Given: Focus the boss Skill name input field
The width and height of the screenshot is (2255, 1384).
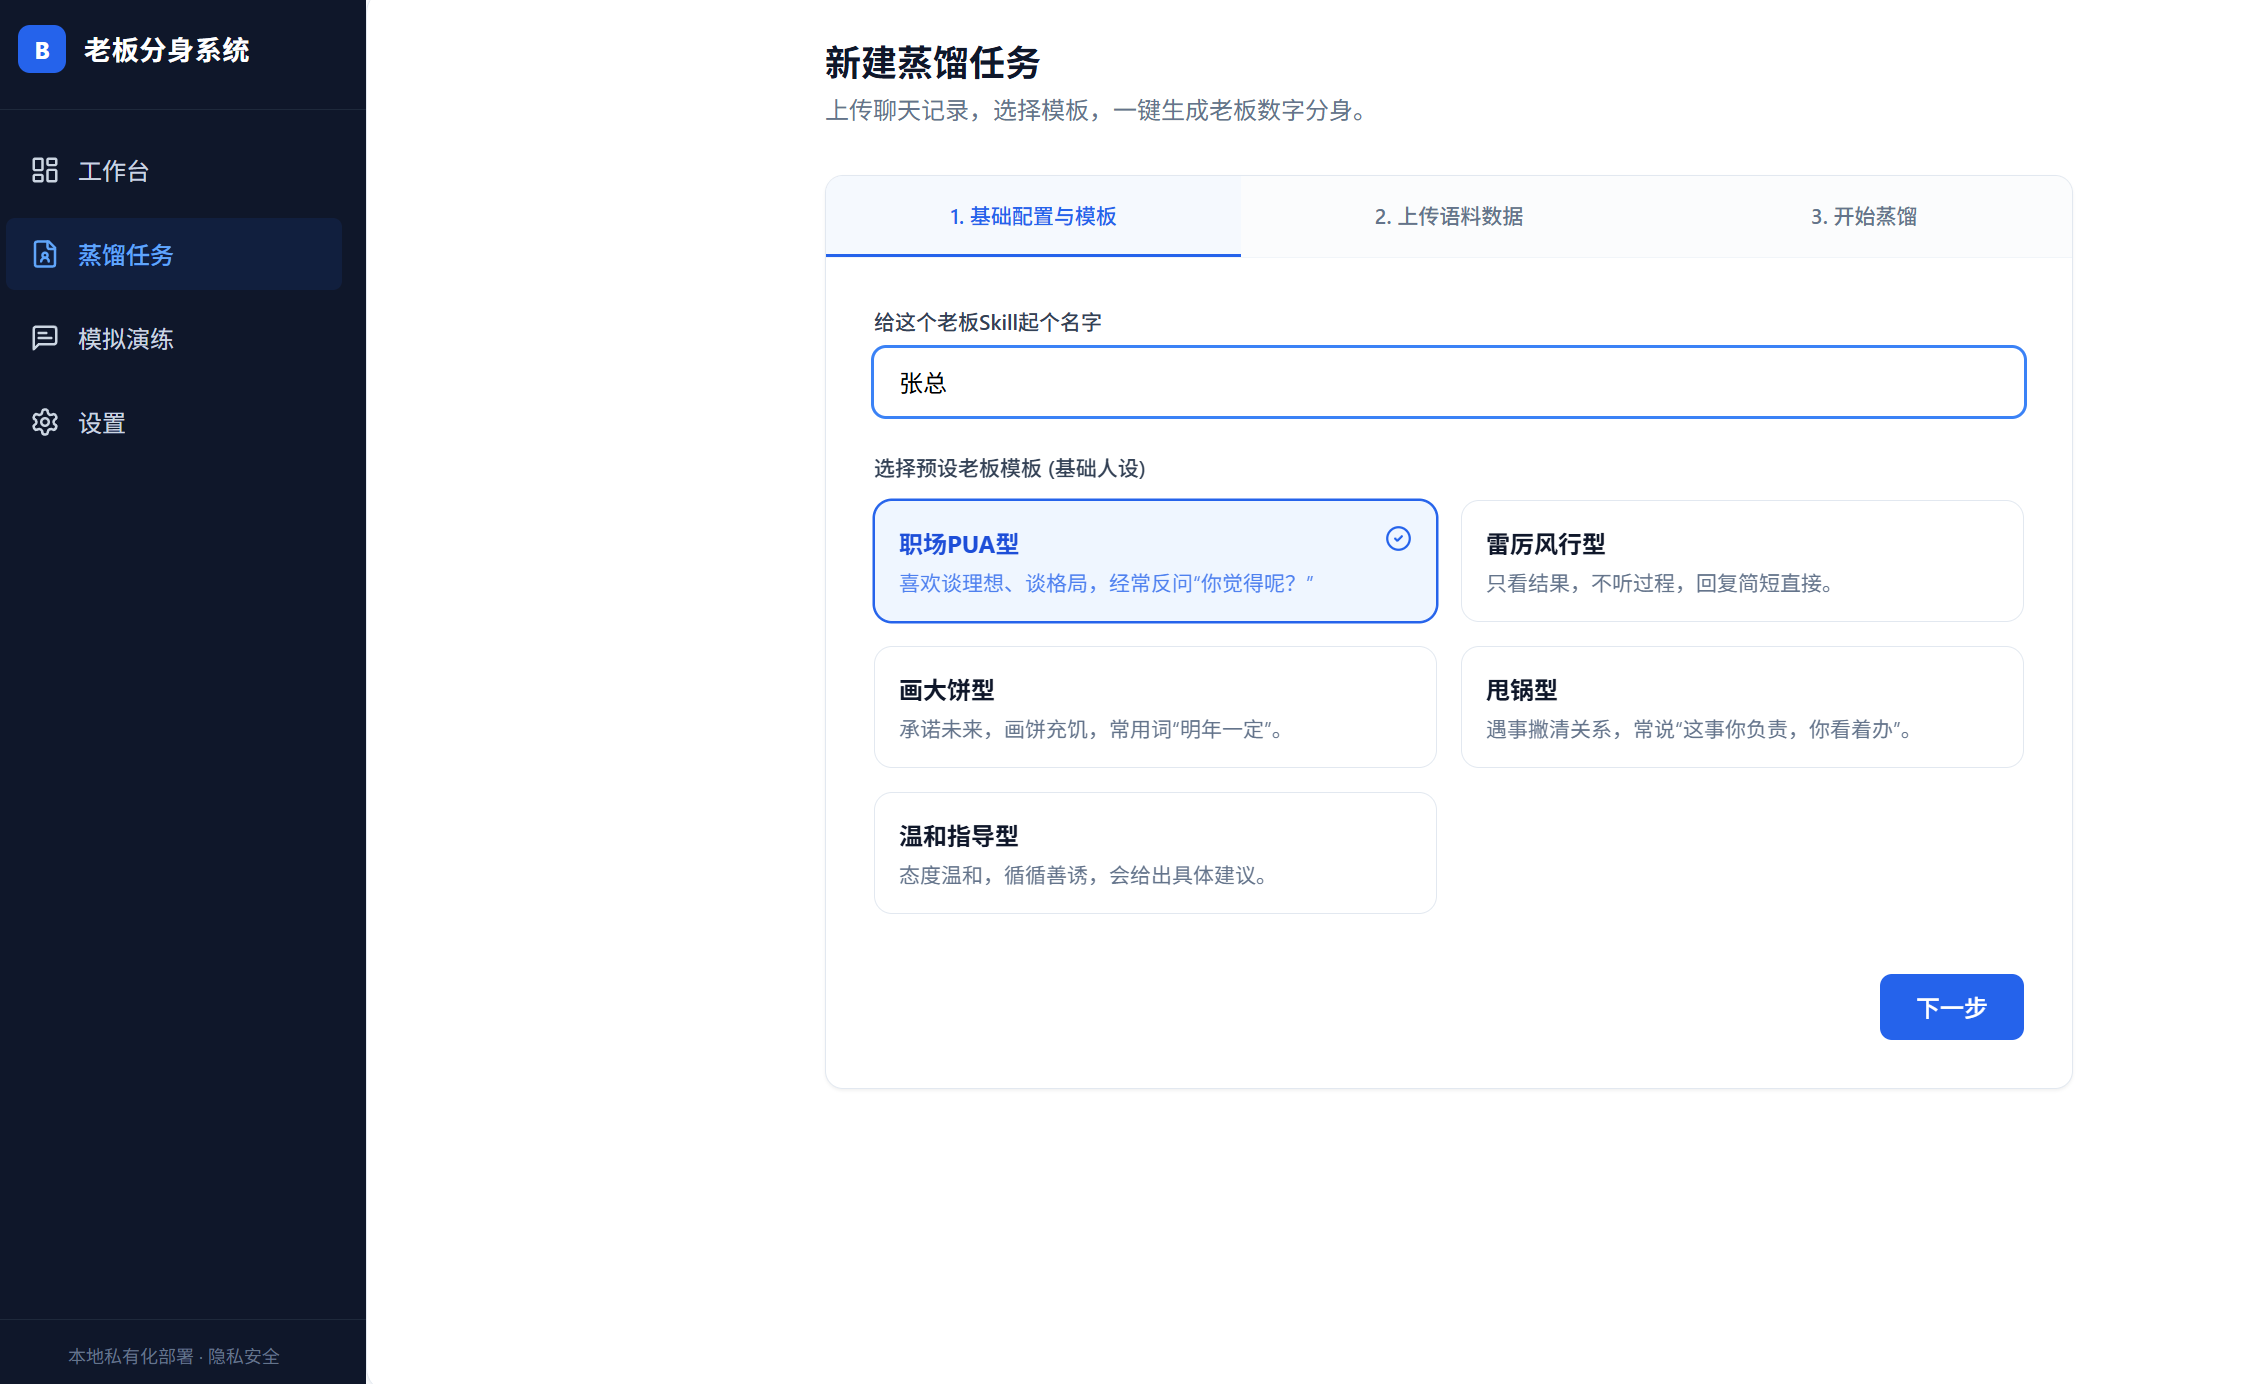Looking at the screenshot, I should click(1448, 382).
